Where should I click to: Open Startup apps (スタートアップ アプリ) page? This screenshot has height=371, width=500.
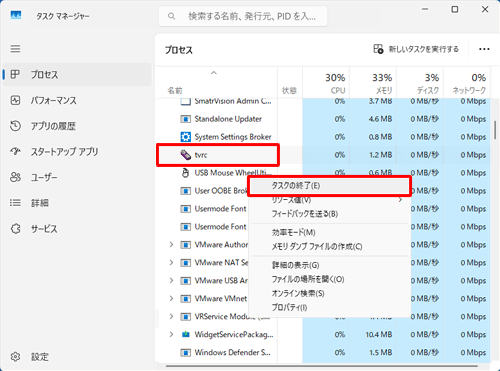point(77,152)
